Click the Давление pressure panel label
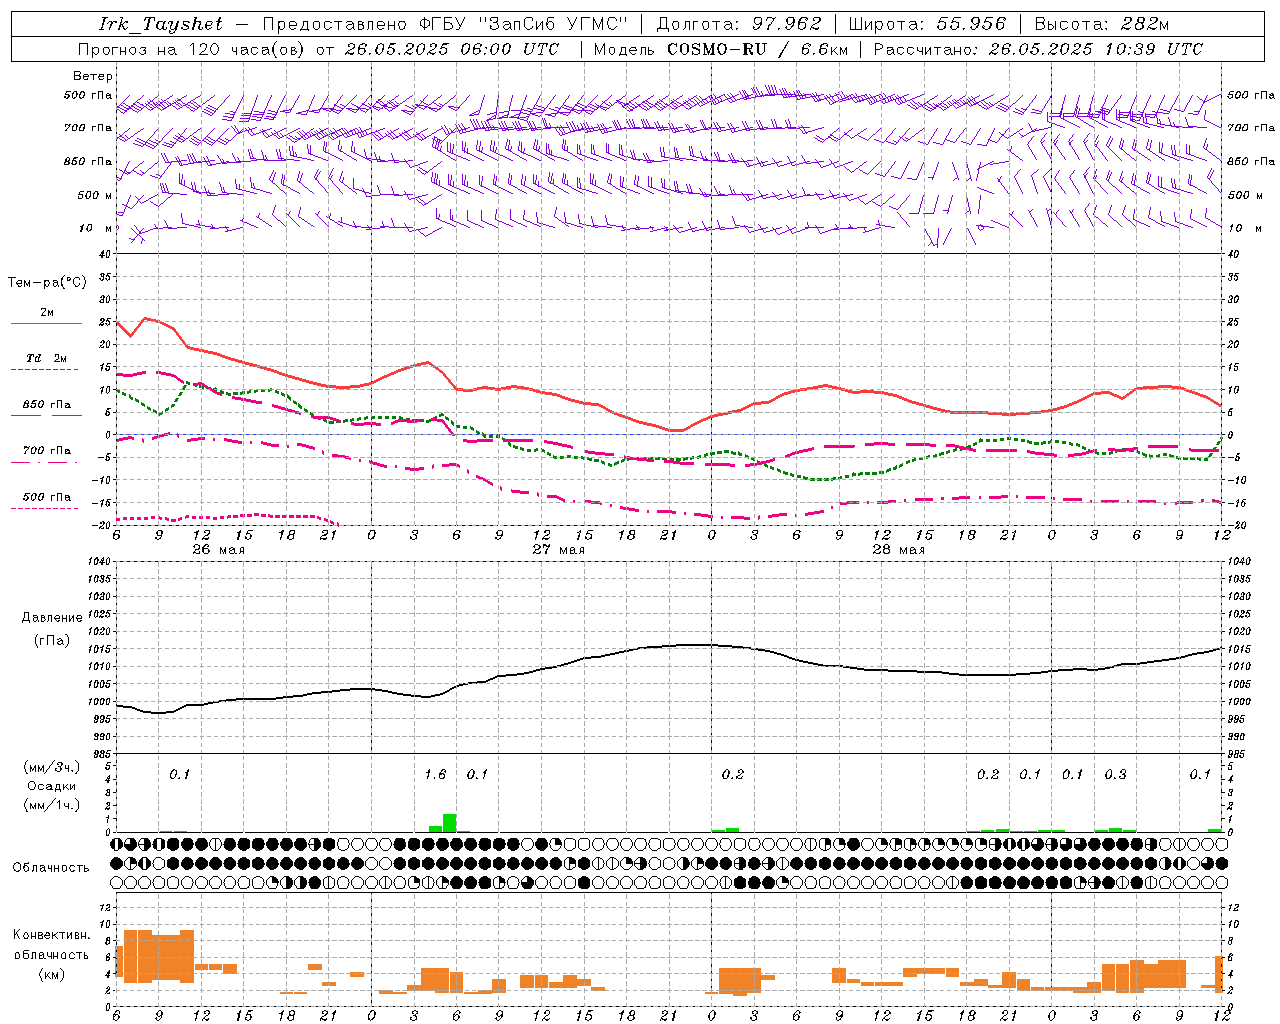The width and height of the screenshot is (1280, 1024). (52, 618)
